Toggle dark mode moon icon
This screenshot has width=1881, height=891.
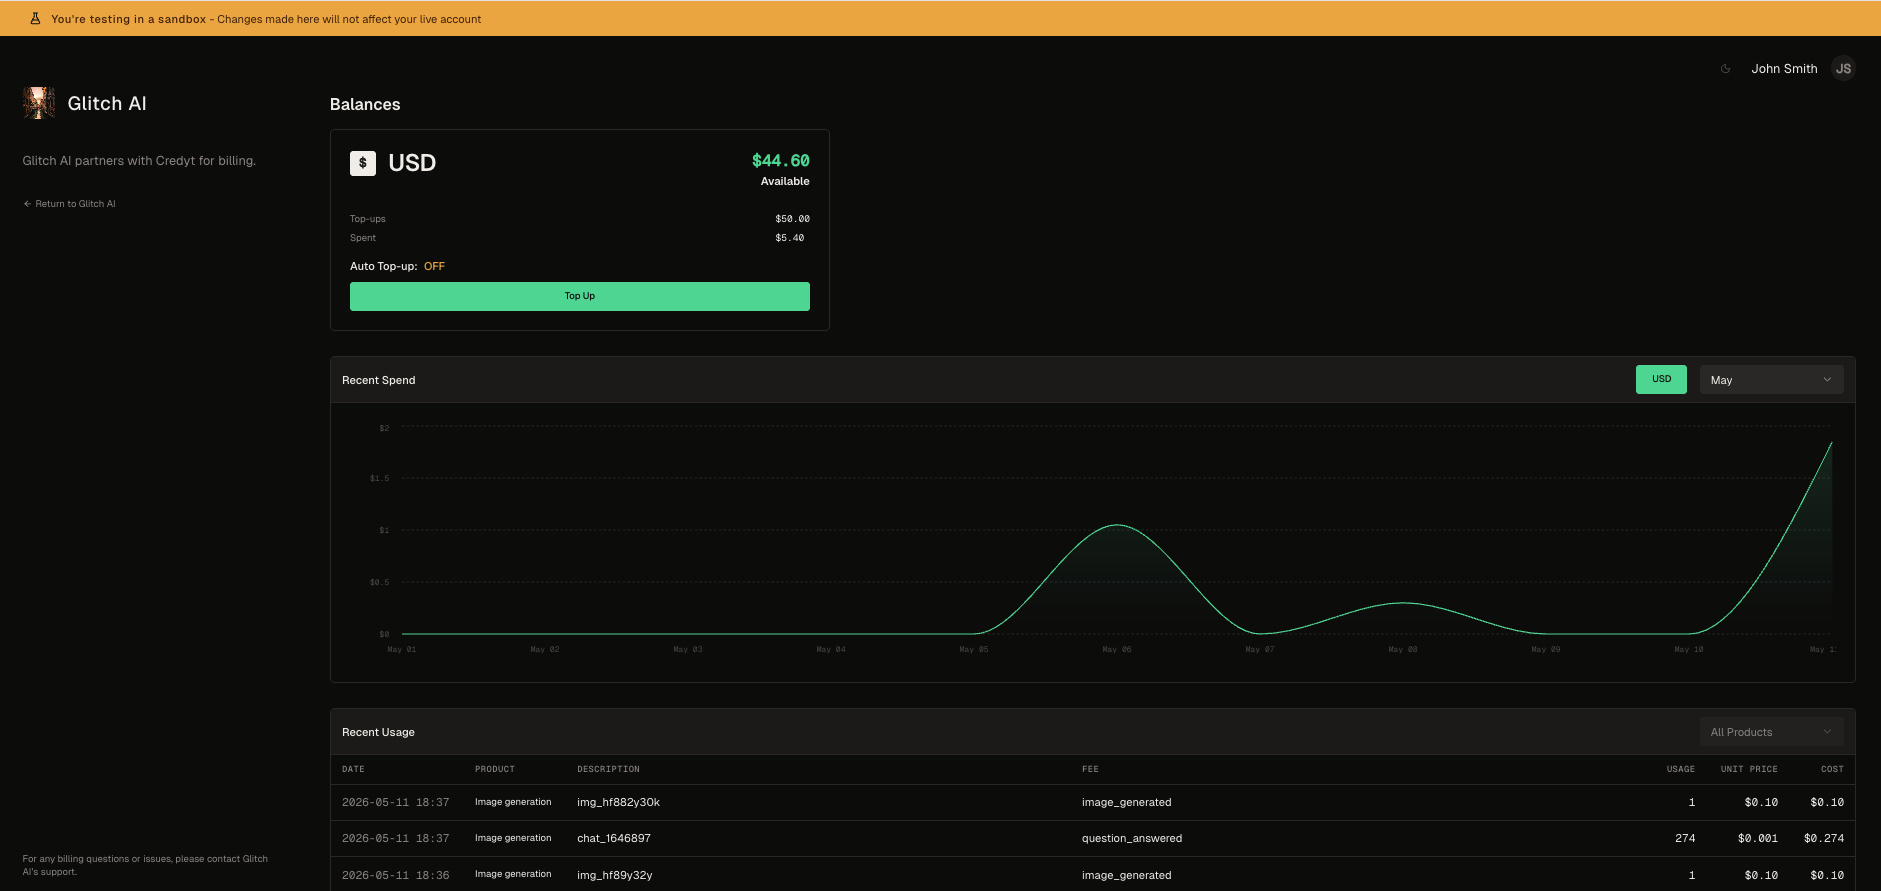(x=1725, y=69)
